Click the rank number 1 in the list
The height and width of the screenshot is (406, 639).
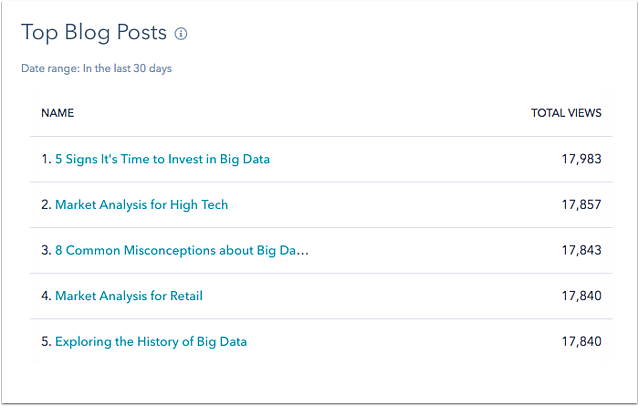[46, 159]
